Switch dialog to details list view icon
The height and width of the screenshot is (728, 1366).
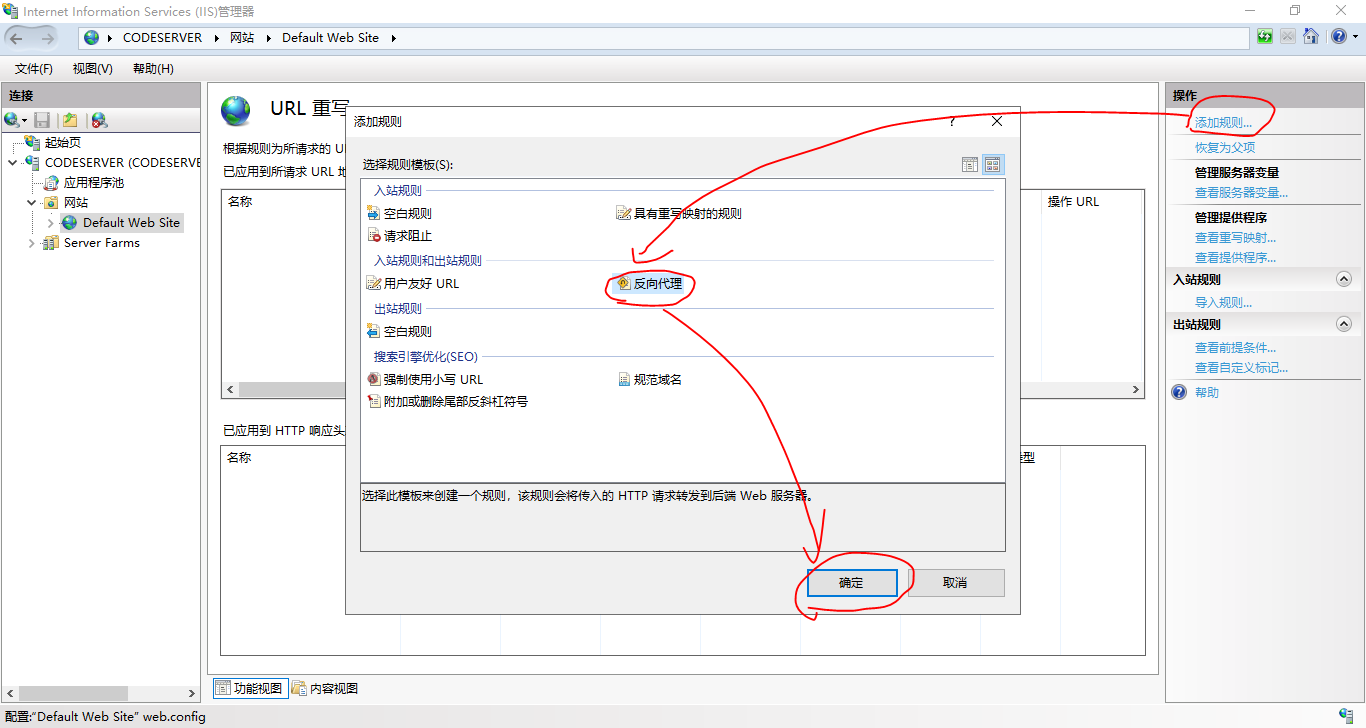969,165
